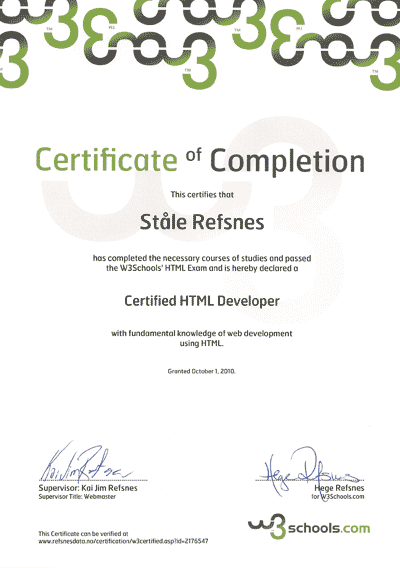This screenshot has height=568, width=400.
Task: Click Kai Jim Refsnes' handwritten signature
Action: click(x=86, y=462)
